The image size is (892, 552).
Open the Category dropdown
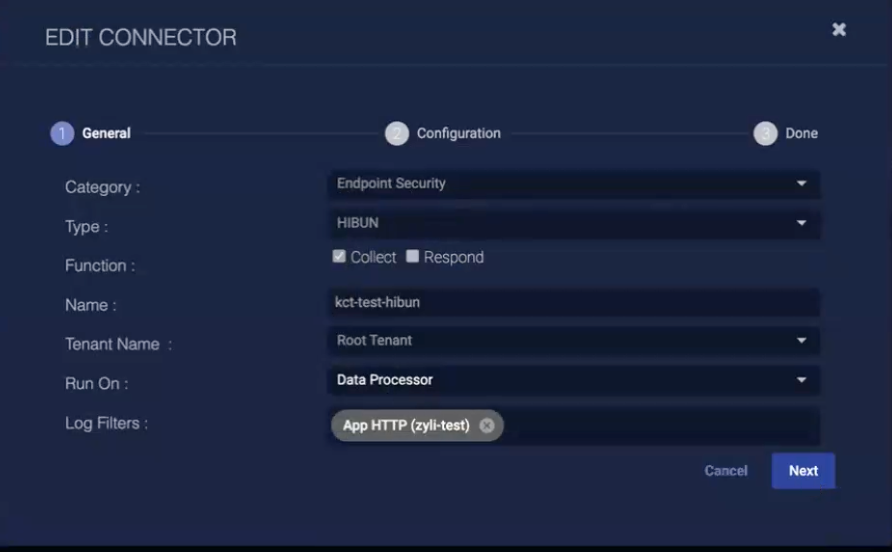[801, 184]
